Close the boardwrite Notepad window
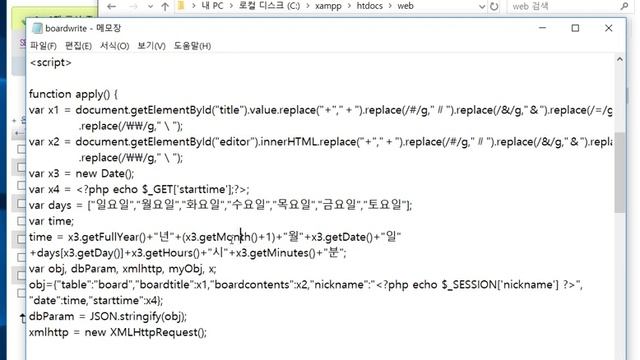 tap(608, 28)
